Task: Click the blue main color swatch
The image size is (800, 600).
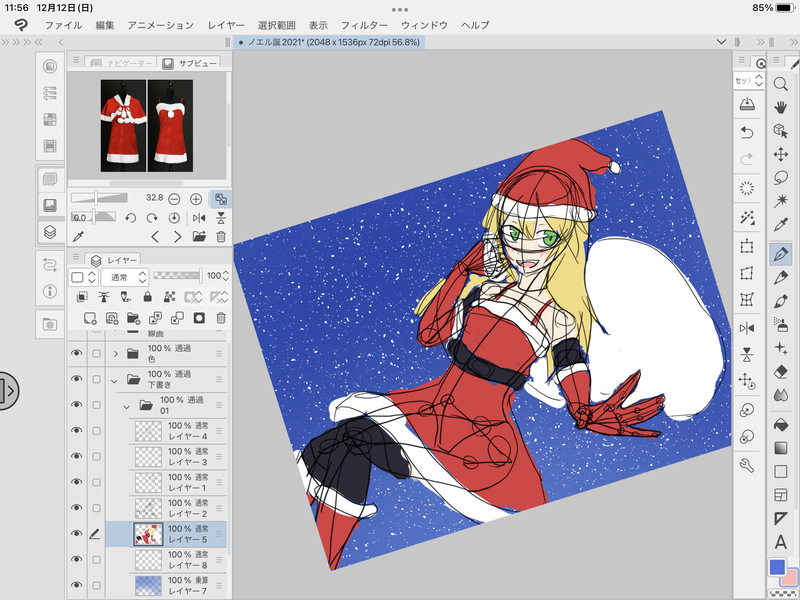Action: [x=776, y=568]
